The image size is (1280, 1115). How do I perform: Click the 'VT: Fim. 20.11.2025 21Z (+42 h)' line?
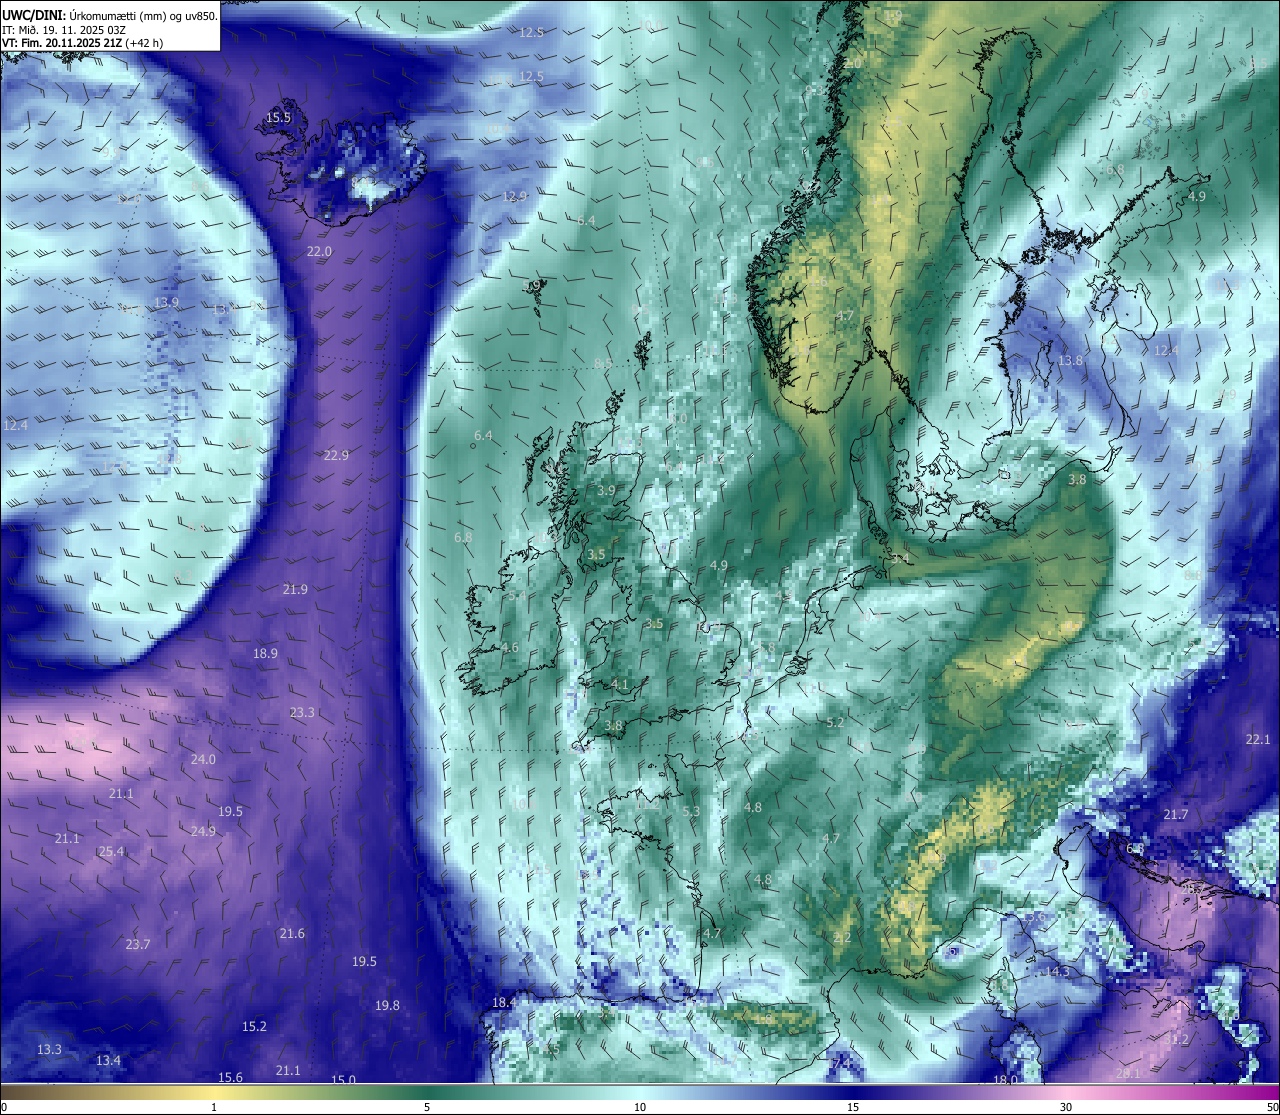pos(83,43)
